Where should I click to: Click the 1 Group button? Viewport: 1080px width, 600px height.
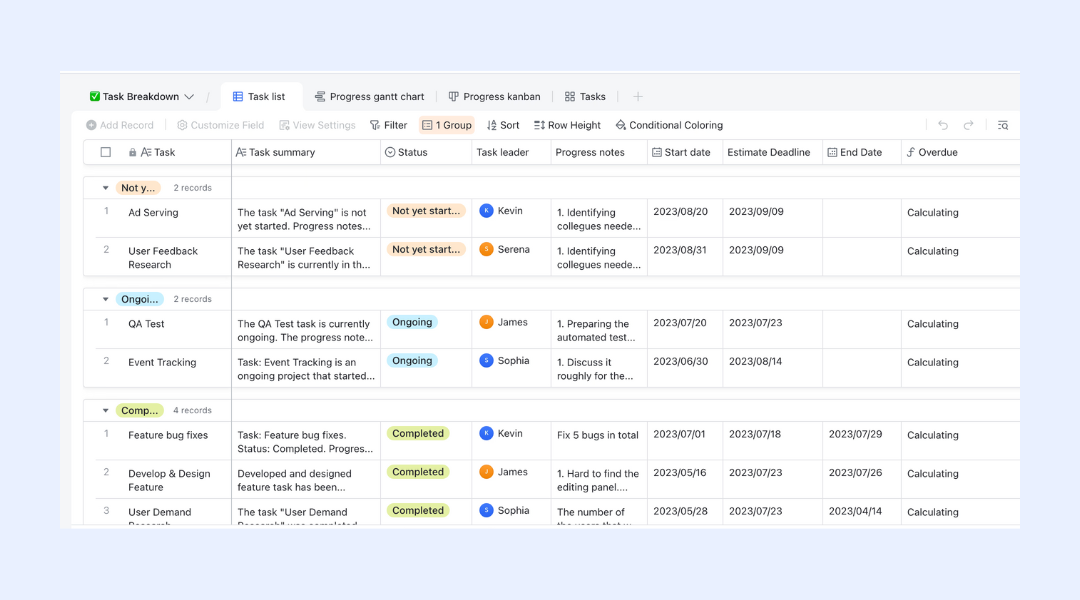pos(447,125)
